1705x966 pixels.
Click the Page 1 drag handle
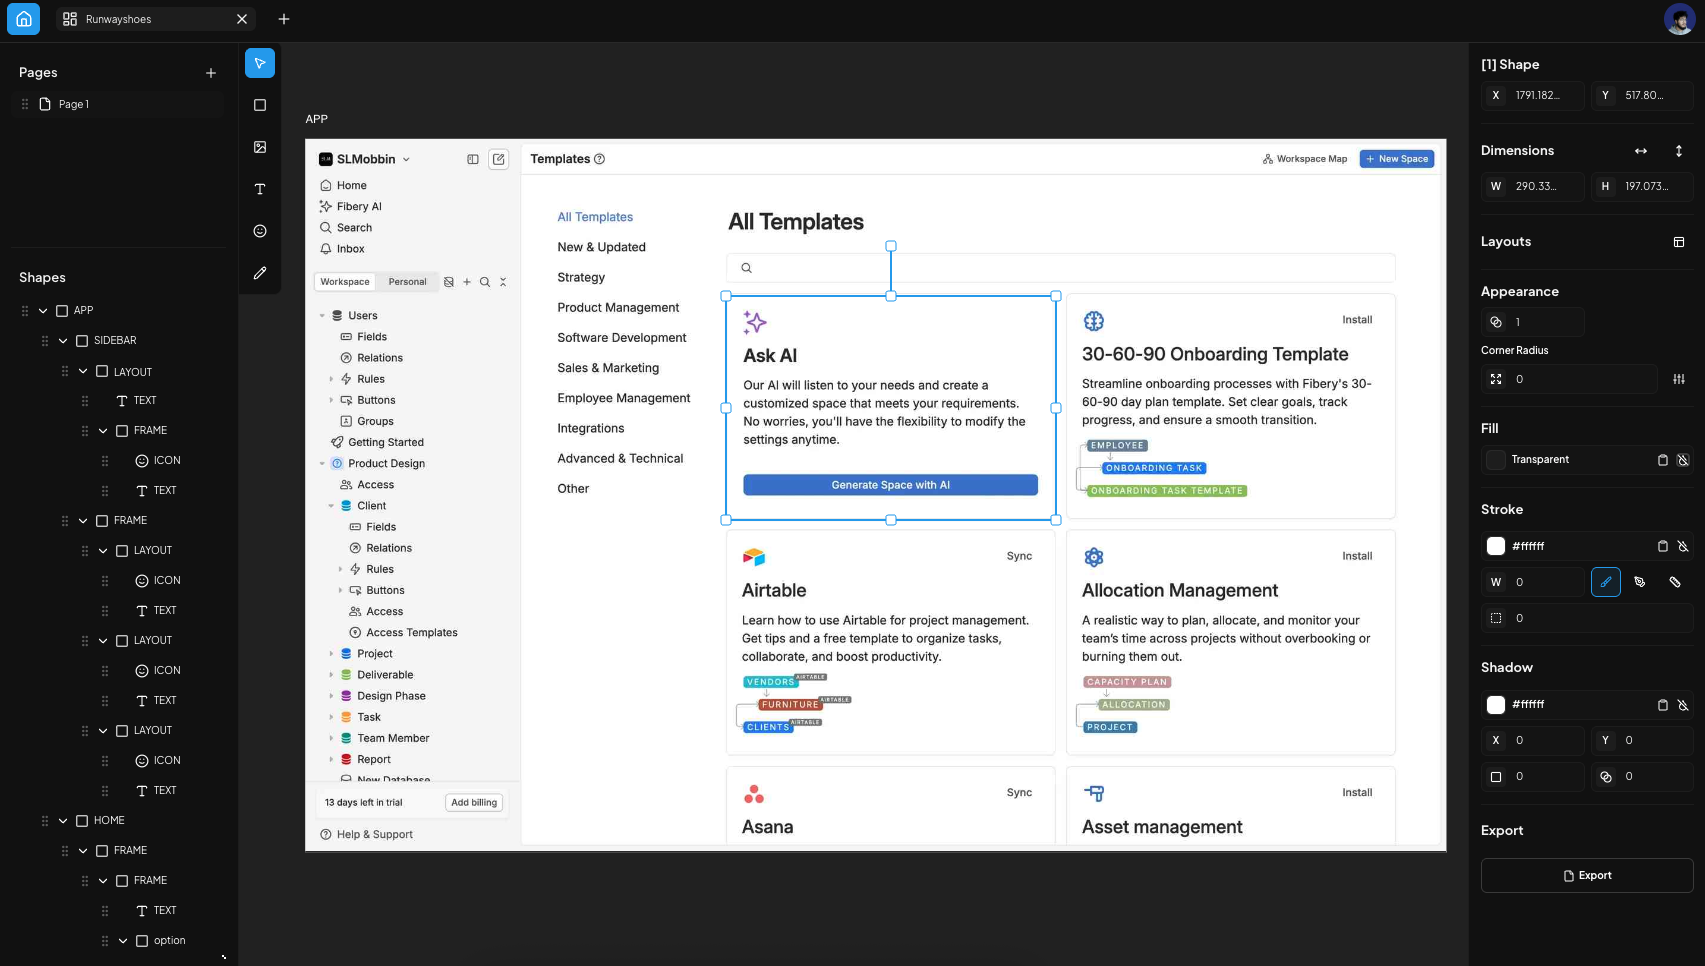[x=25, y=104]
